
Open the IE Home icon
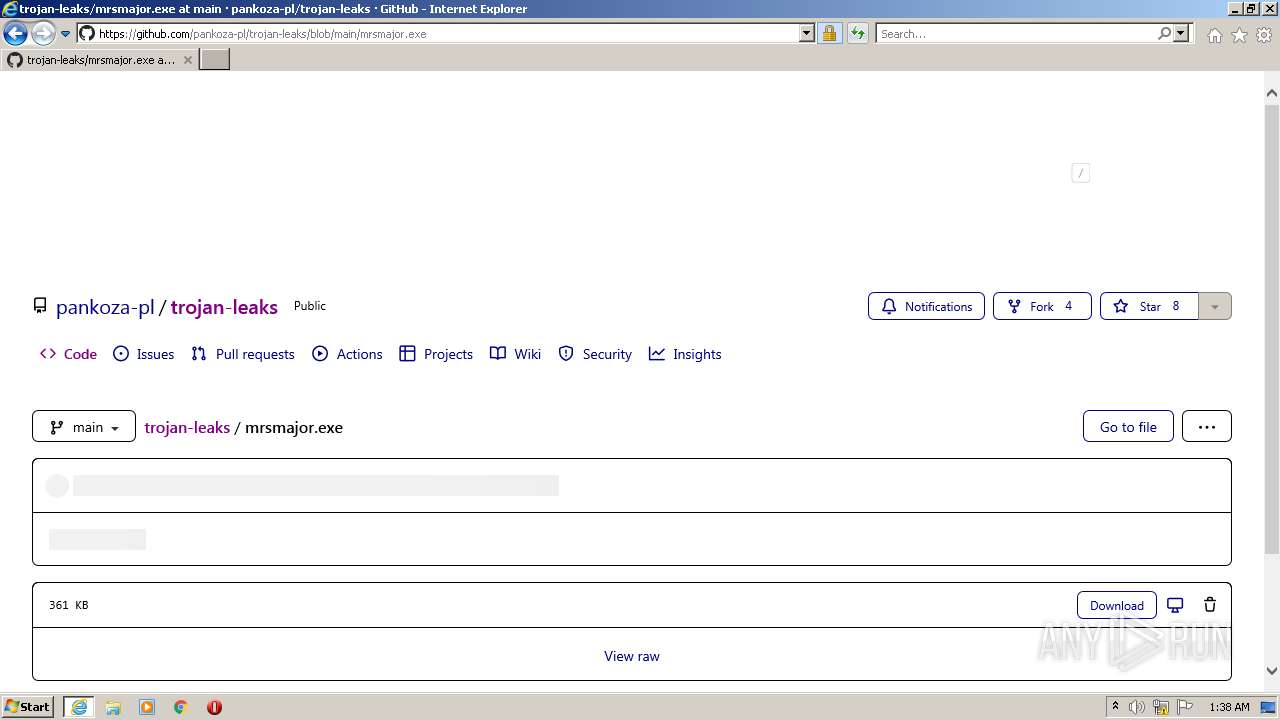[1214, 35]
